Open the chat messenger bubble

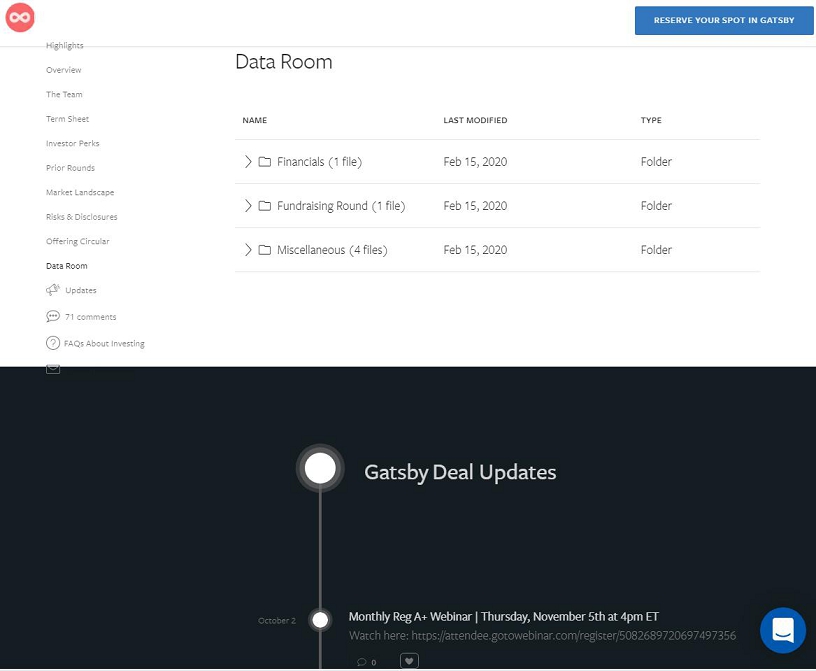pos(782,630)
